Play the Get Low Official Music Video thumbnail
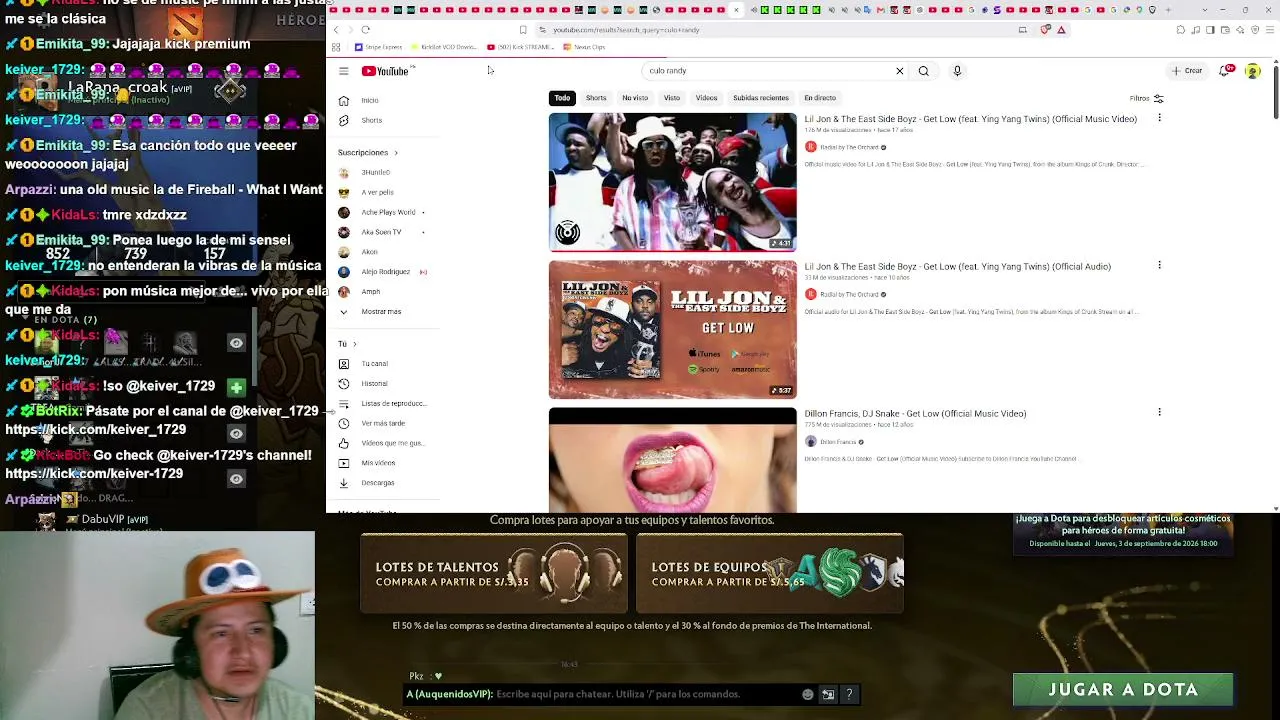1280x720 pixels. pos(672,182)
